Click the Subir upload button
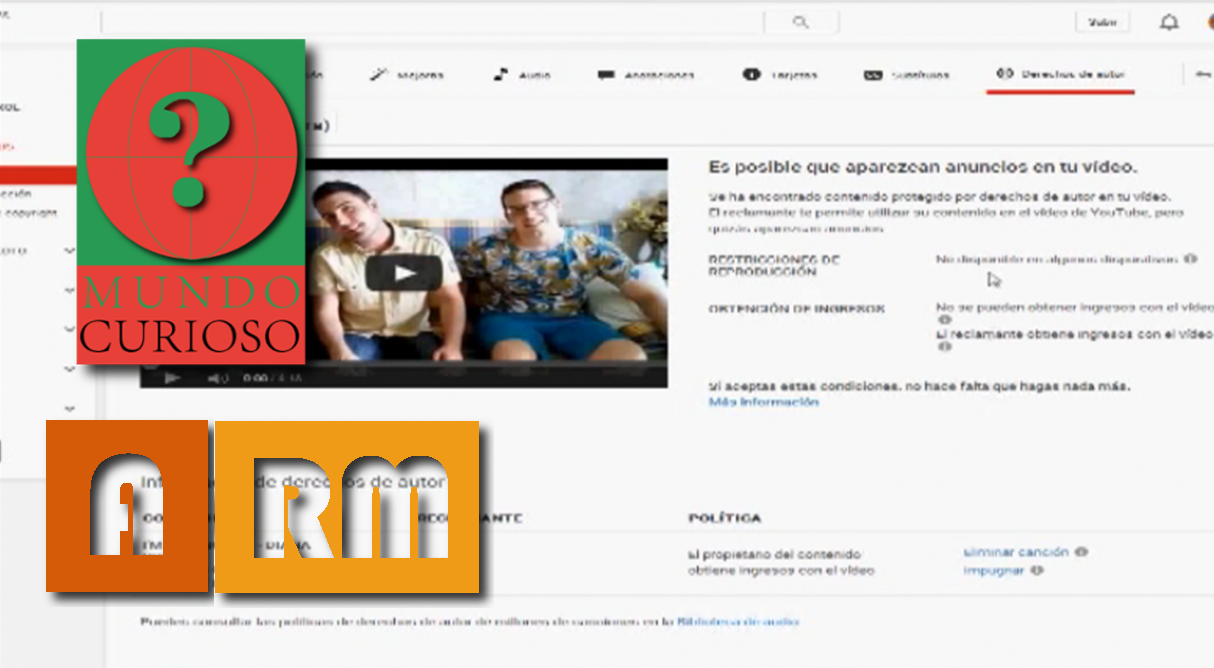 click(x=1103, y=22)
